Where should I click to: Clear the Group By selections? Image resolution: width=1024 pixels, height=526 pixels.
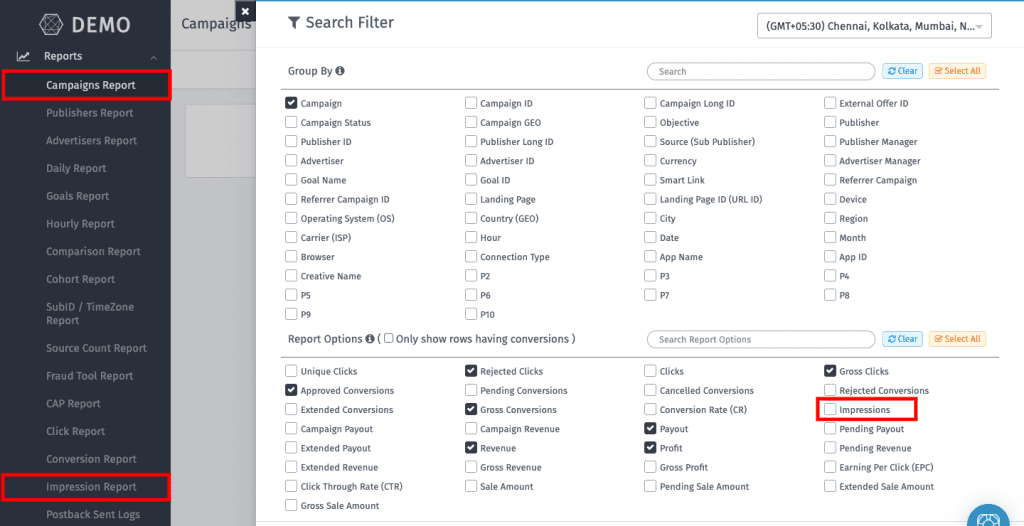pyautogui.click(x=902, y=71)
